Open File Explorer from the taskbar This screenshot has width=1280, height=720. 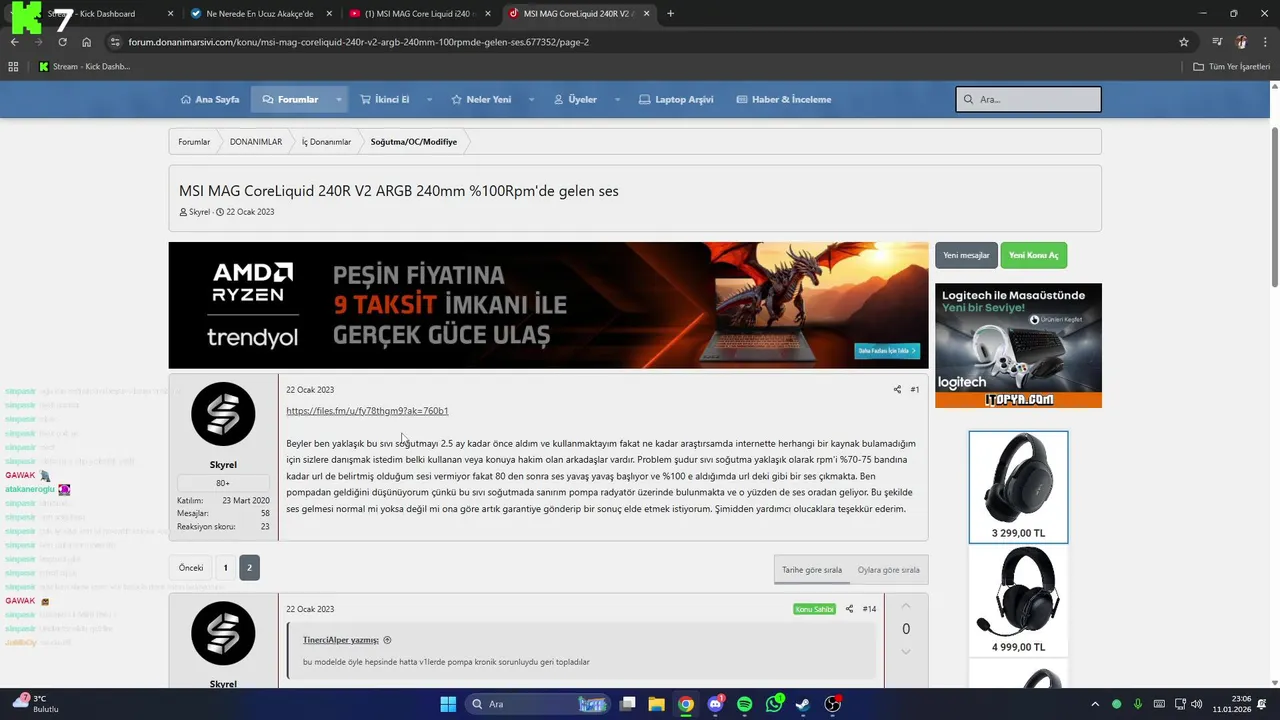click(656, 704)
